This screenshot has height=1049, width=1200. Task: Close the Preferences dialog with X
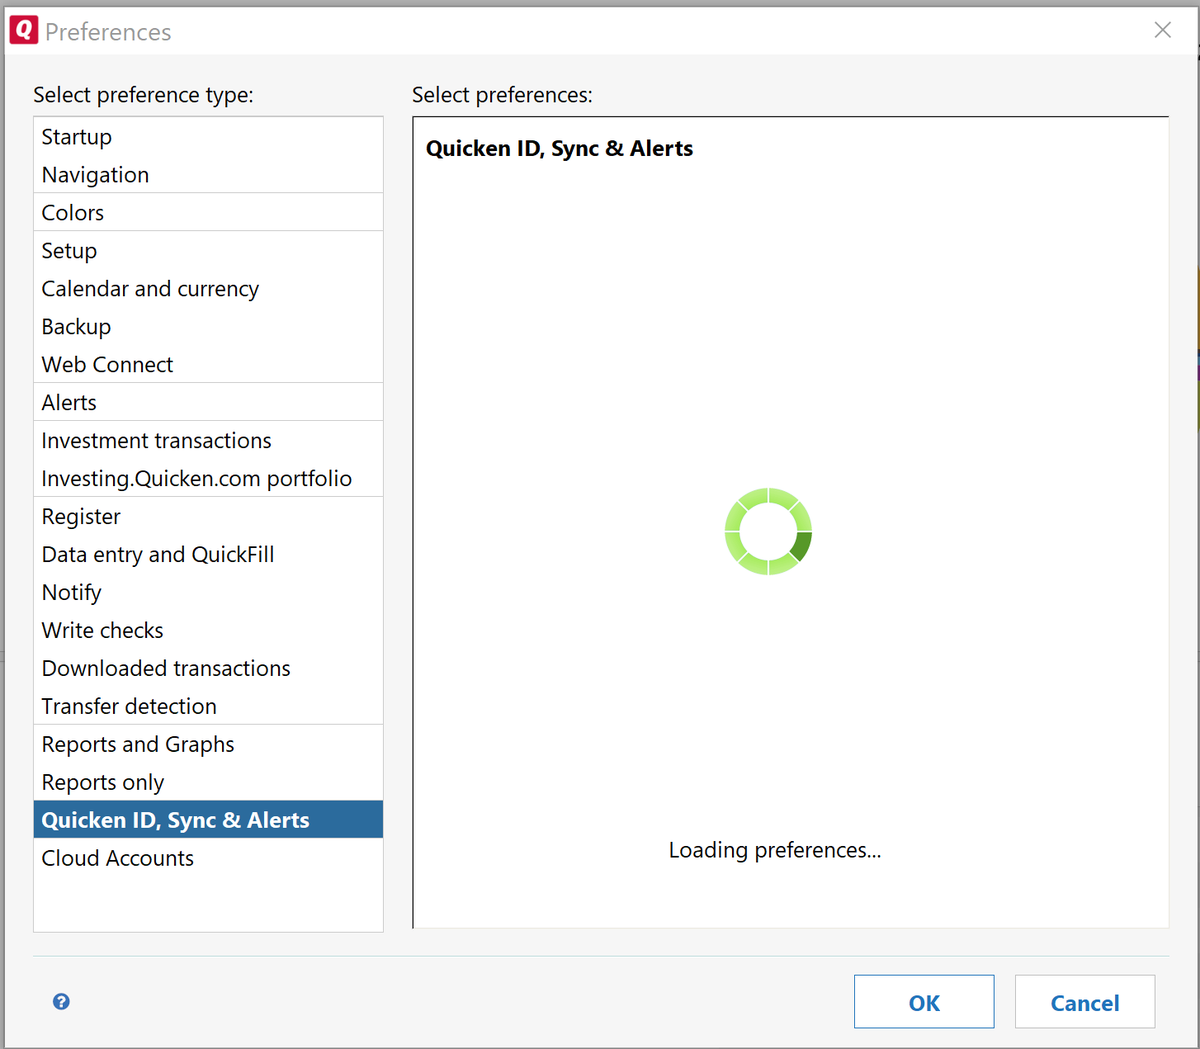click(1162, 30)
